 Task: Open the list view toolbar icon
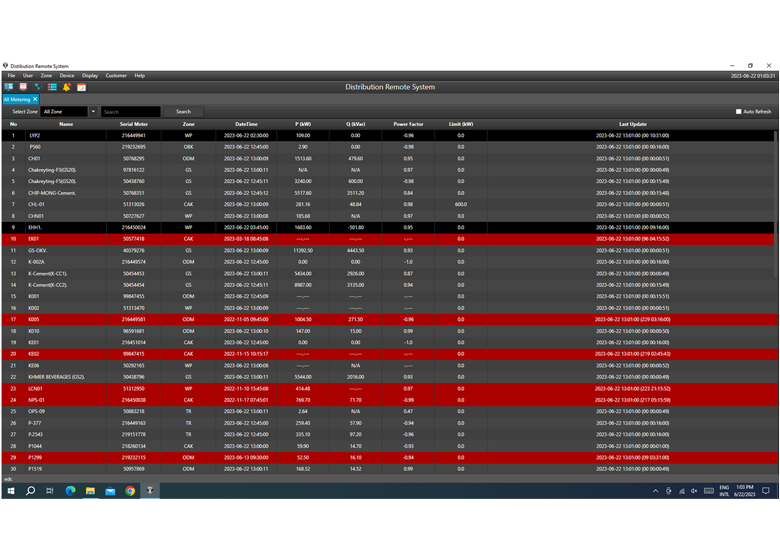[52, 87]
